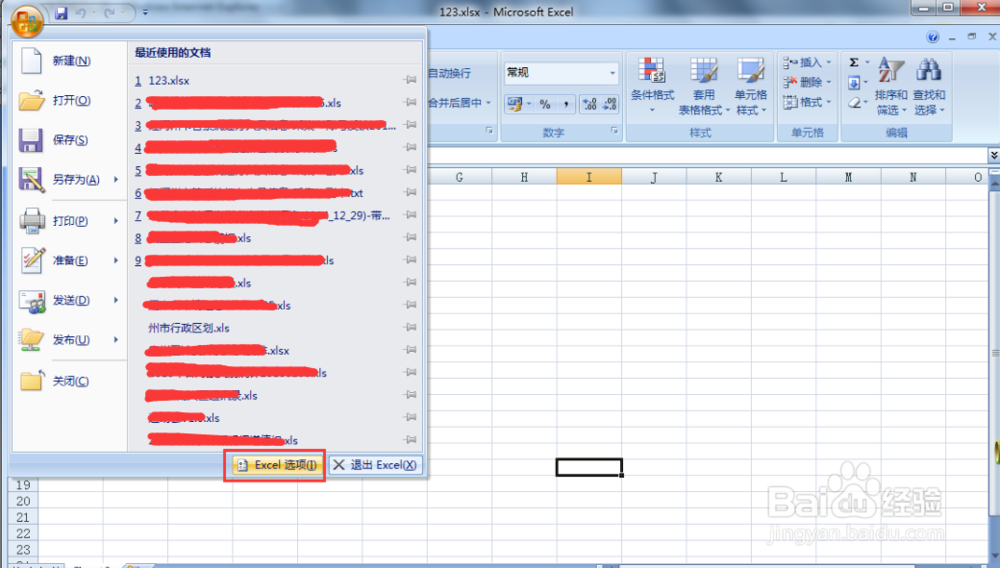Click accounting number format icon
Screen dimensions: 1000x568
pyautogui.click(x=515, y=104)
